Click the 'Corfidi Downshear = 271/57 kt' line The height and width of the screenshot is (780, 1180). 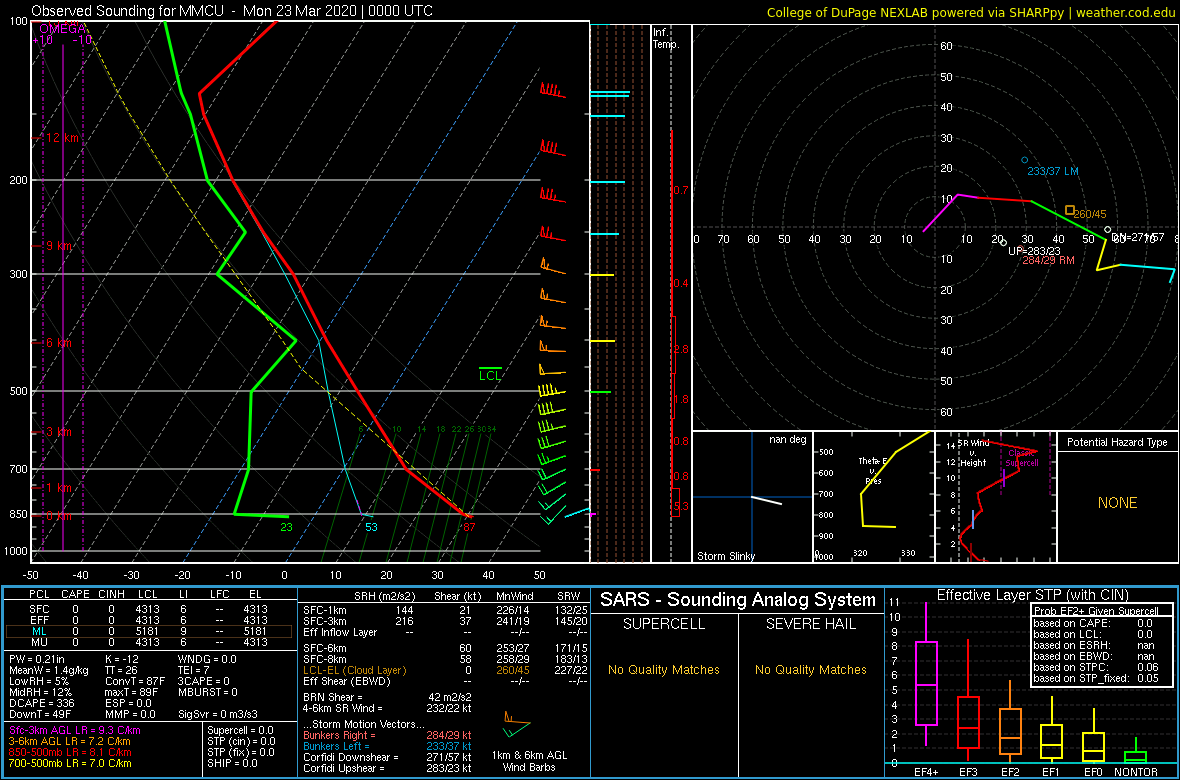[x=387, y=757]
